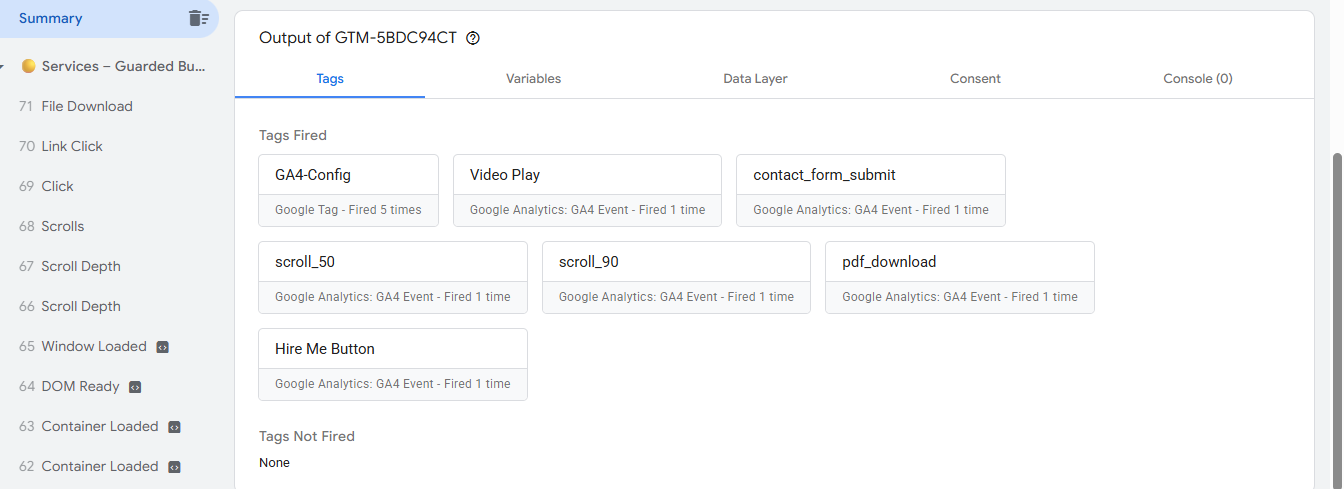Collapse the Services – Guarded Bu... page group arrow
1344x489 pixels.
[x=4, y=67]
